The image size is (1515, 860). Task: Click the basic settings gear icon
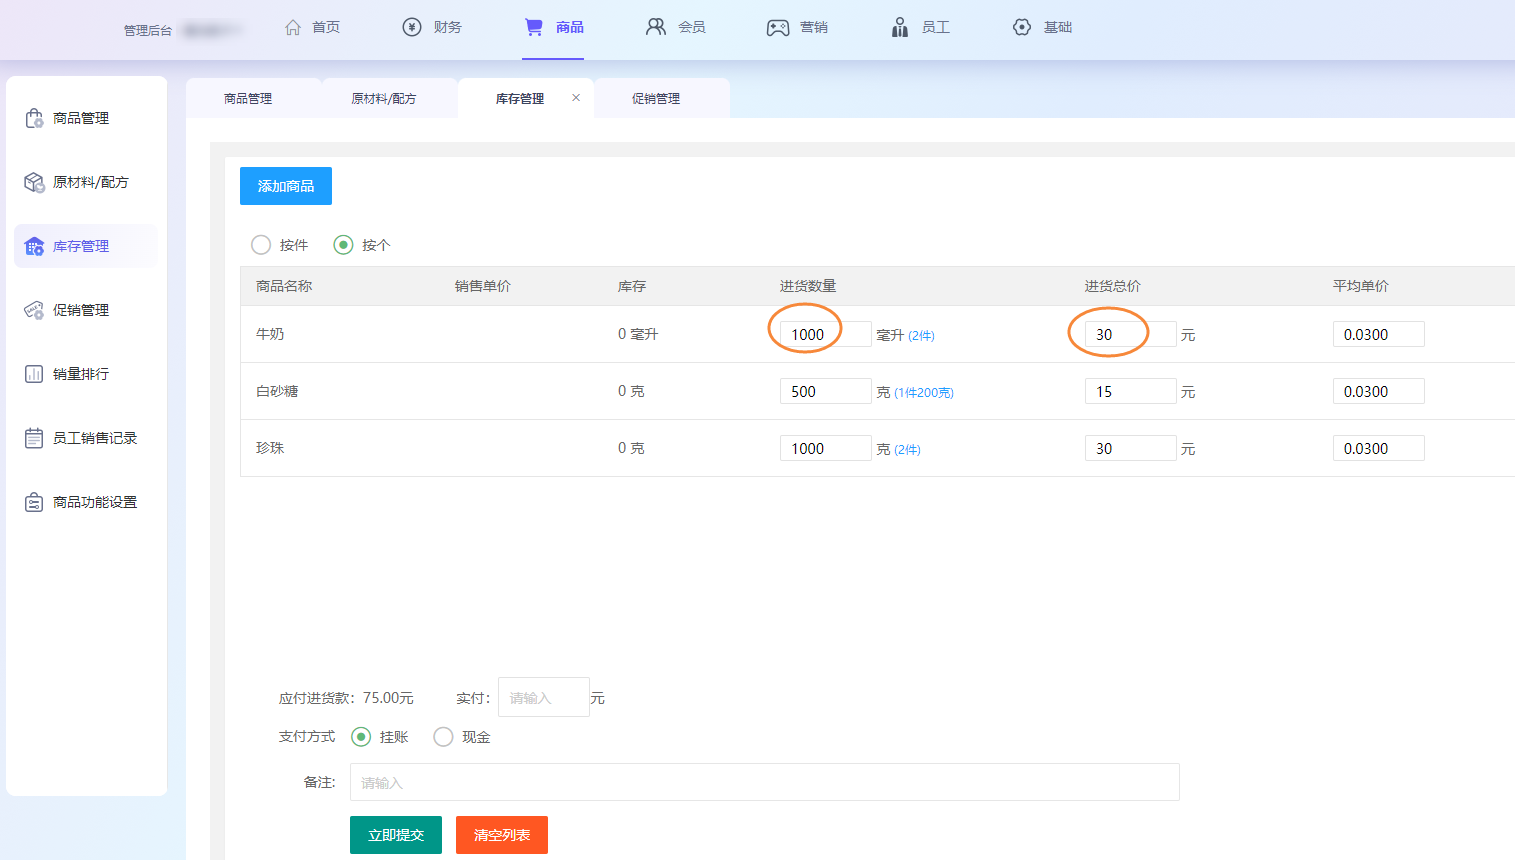[x=1022, y=27]
